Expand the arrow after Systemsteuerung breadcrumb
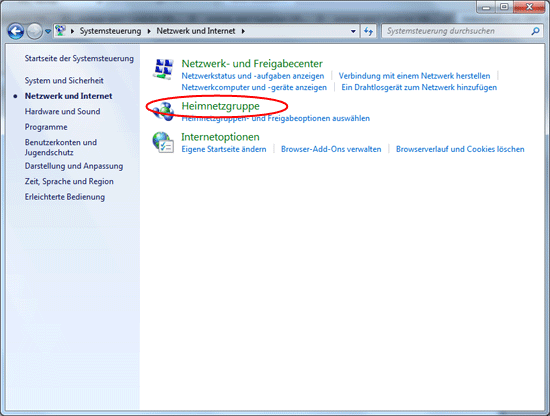 click(149, 31)
